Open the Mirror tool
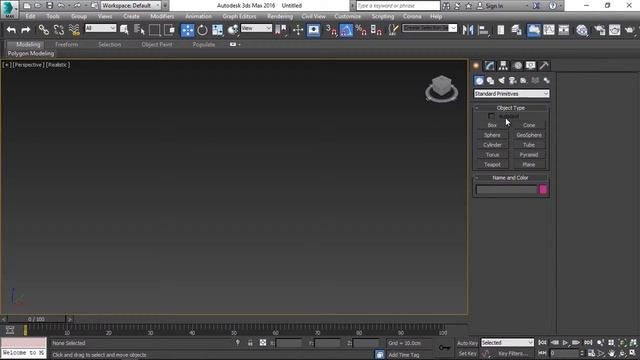 [x=468, y=30]
